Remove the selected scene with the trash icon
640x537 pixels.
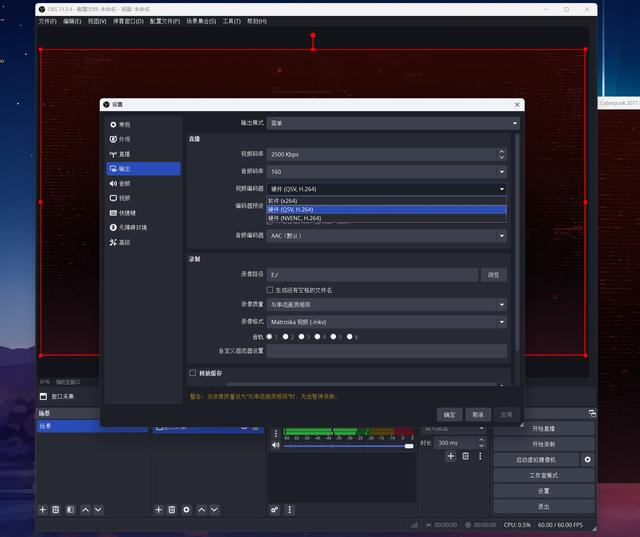point(56,510)
